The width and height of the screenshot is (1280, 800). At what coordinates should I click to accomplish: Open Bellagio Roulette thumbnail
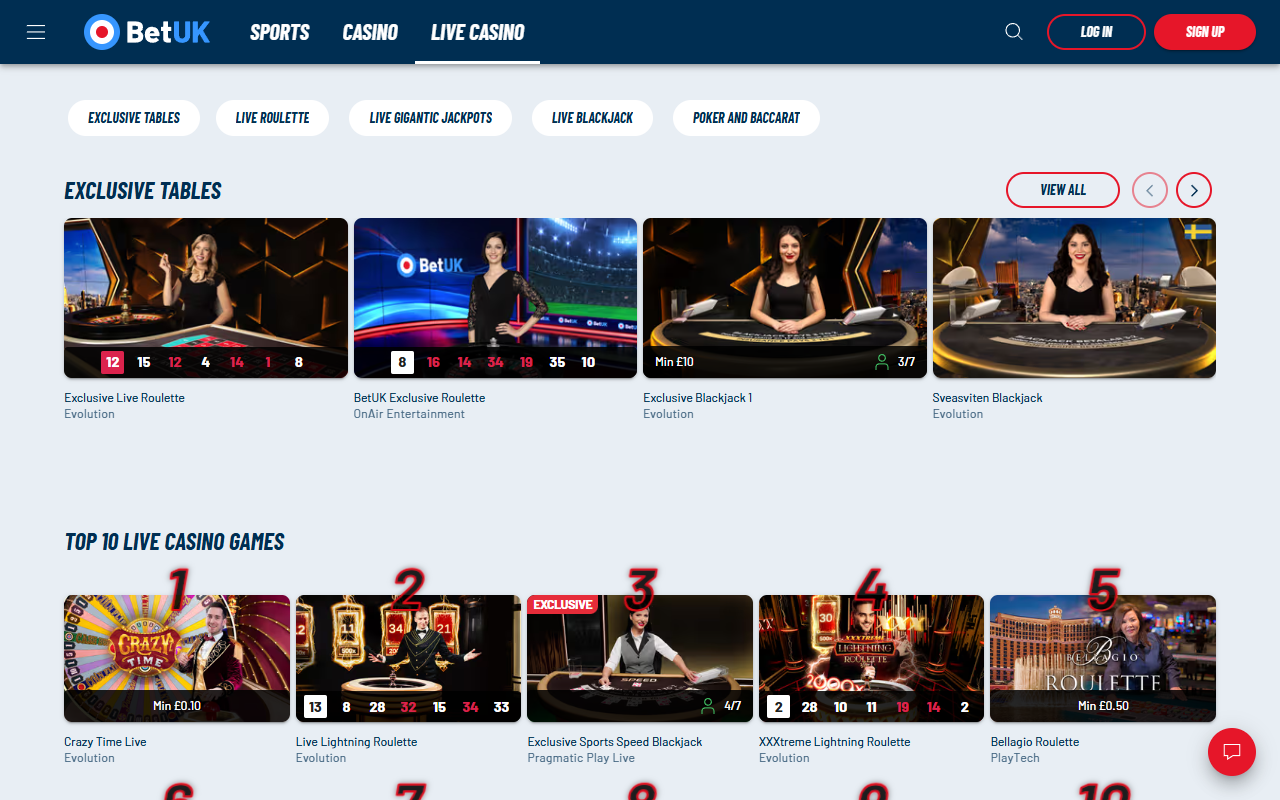point(1103,658)
